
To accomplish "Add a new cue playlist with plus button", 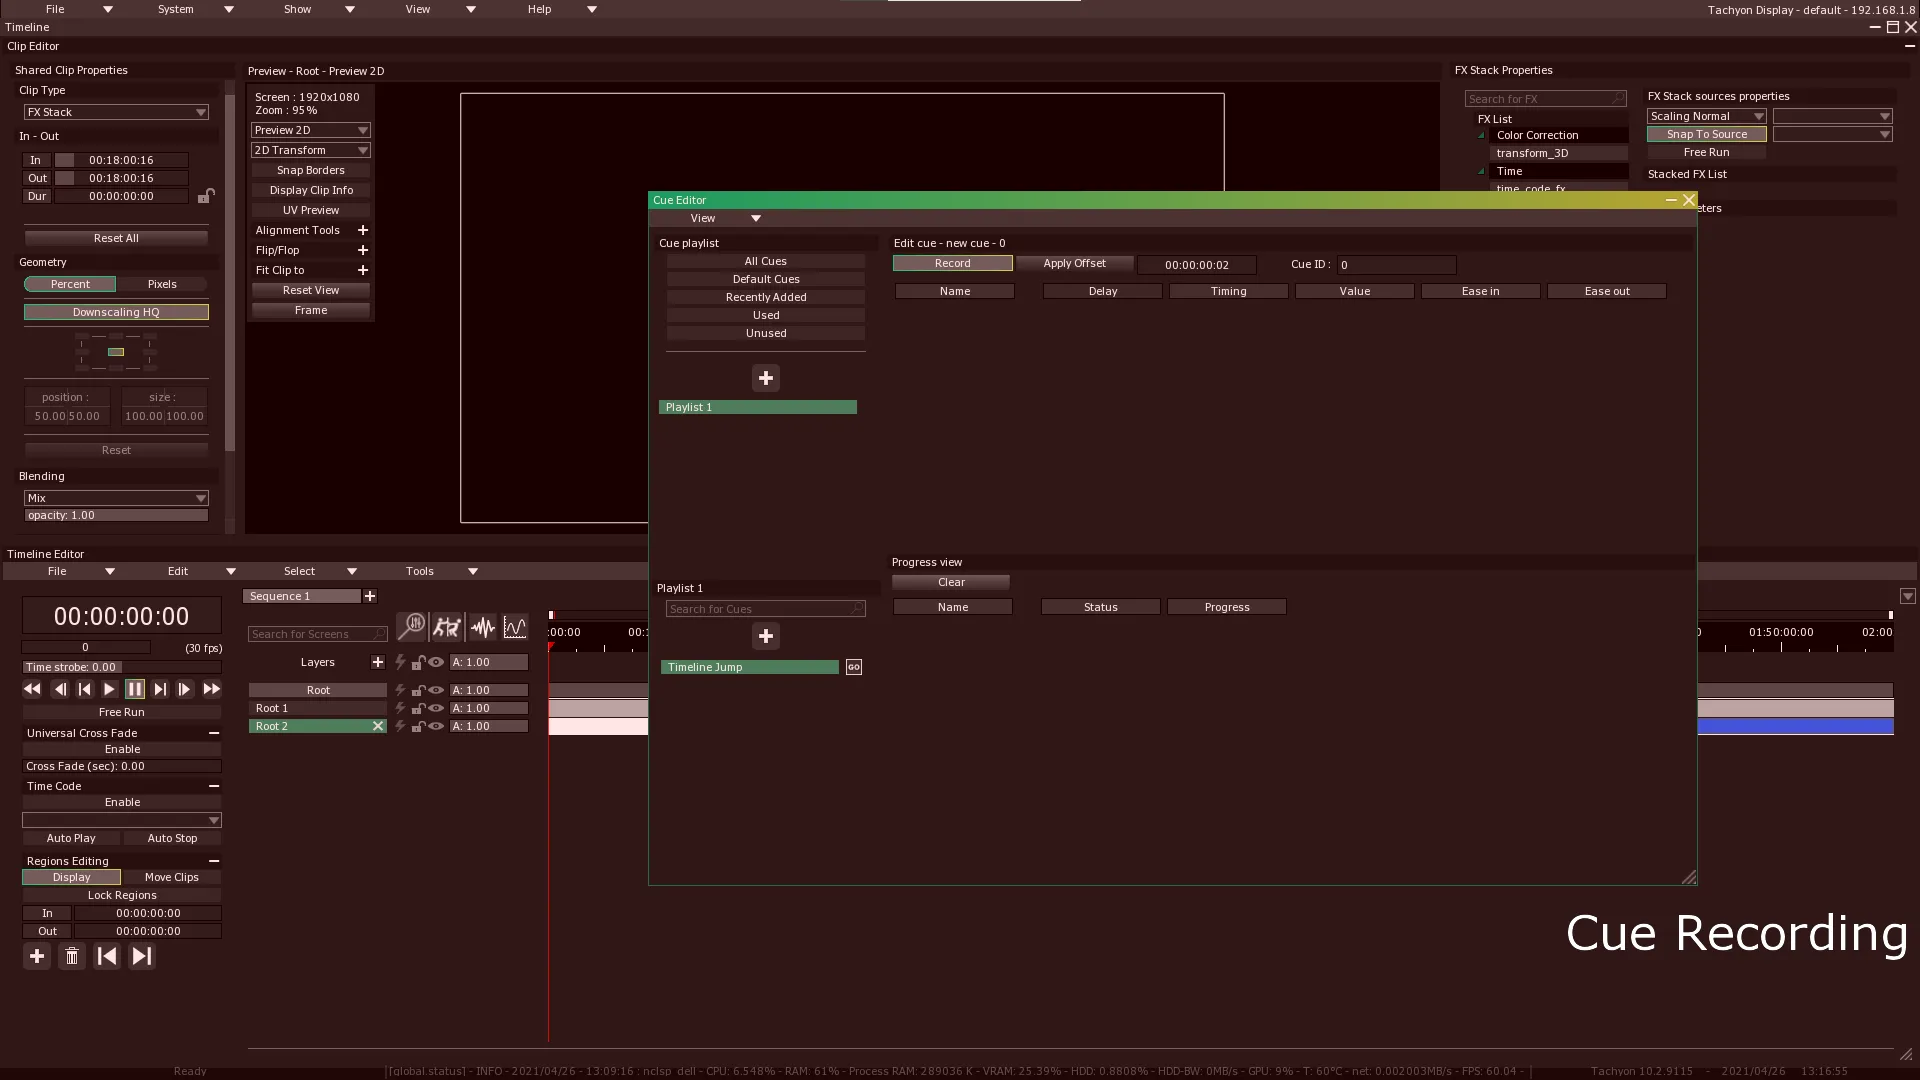I will (x=766, y=378).
